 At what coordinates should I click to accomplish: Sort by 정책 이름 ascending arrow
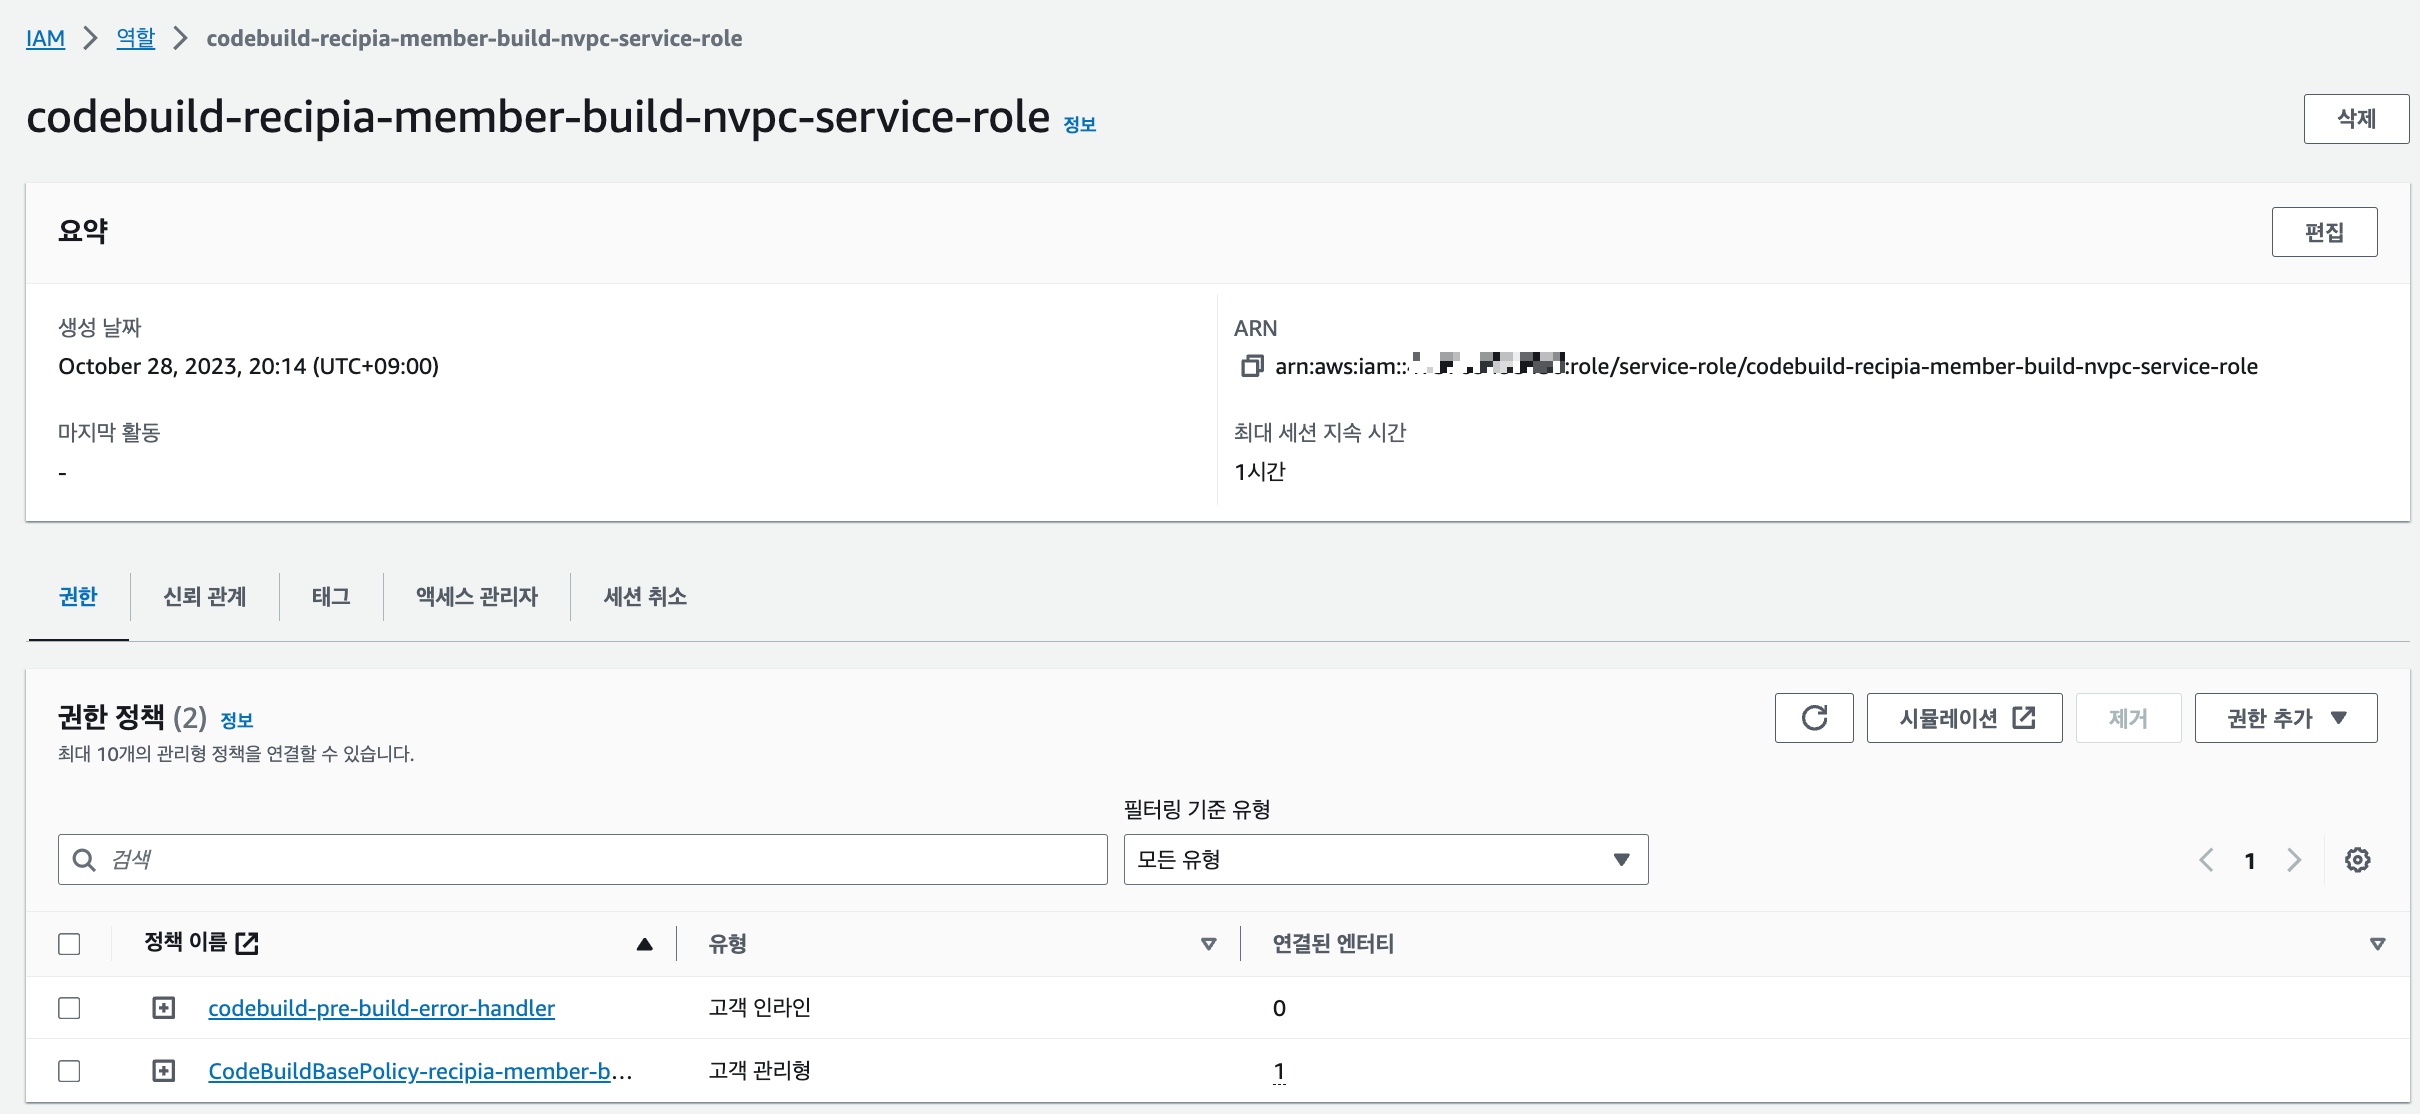pyautogui.click(x=645, y=944)
